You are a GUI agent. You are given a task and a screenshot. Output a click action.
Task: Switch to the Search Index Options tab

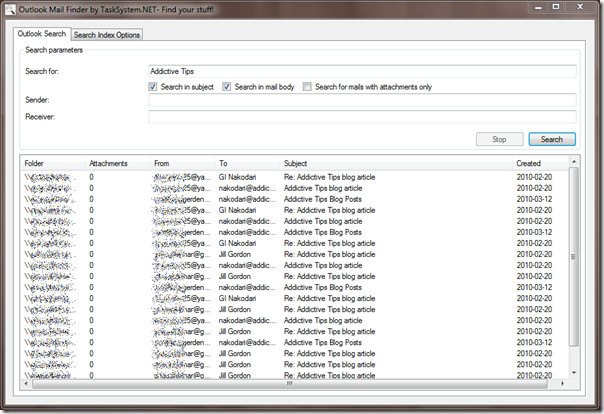(107, 35)
